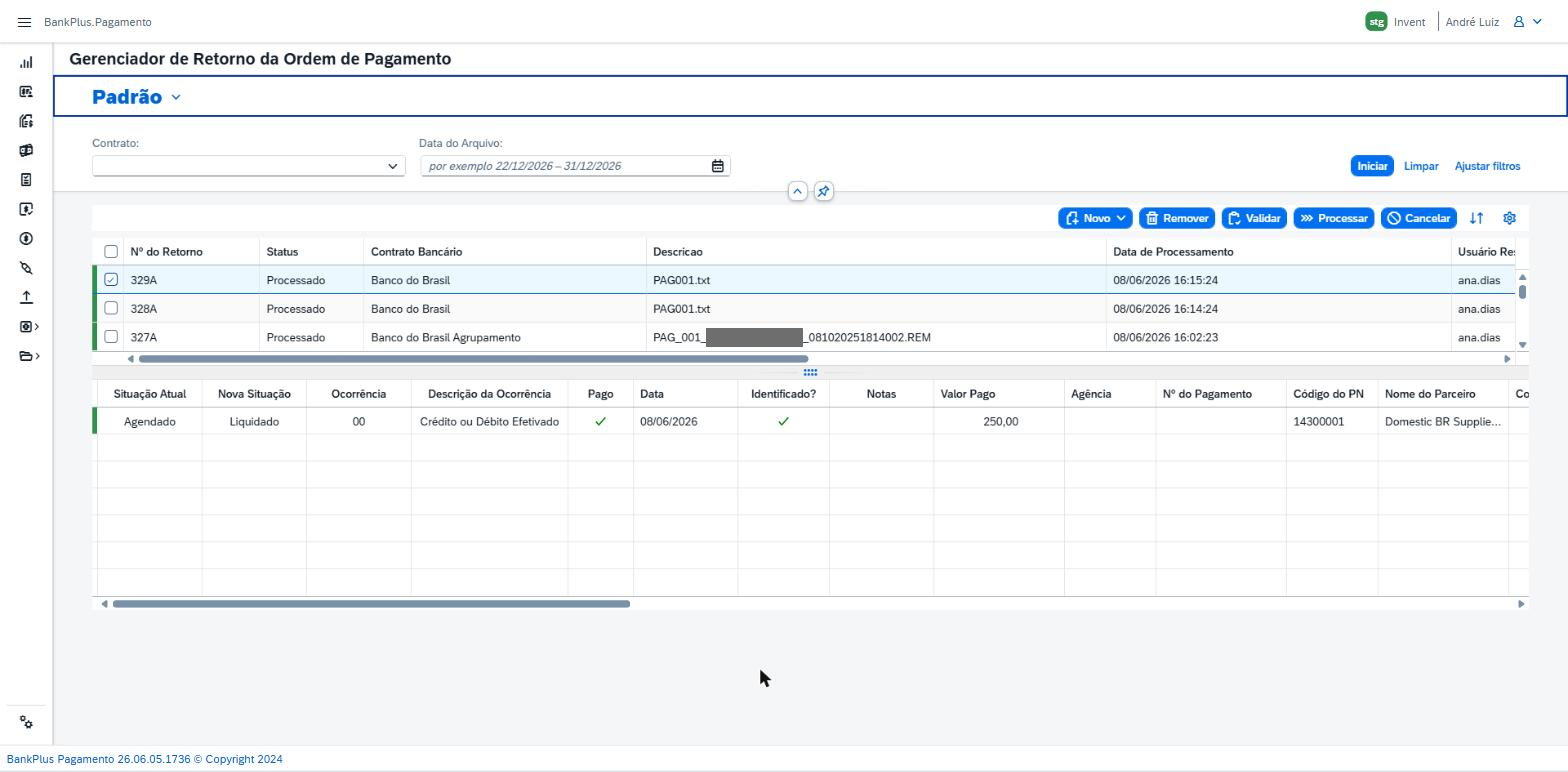Click the bottom table horizontal scrollbar thumb
Image resolution: width=1568 pixels, height=772 pixels.
[x=371, y=604]
